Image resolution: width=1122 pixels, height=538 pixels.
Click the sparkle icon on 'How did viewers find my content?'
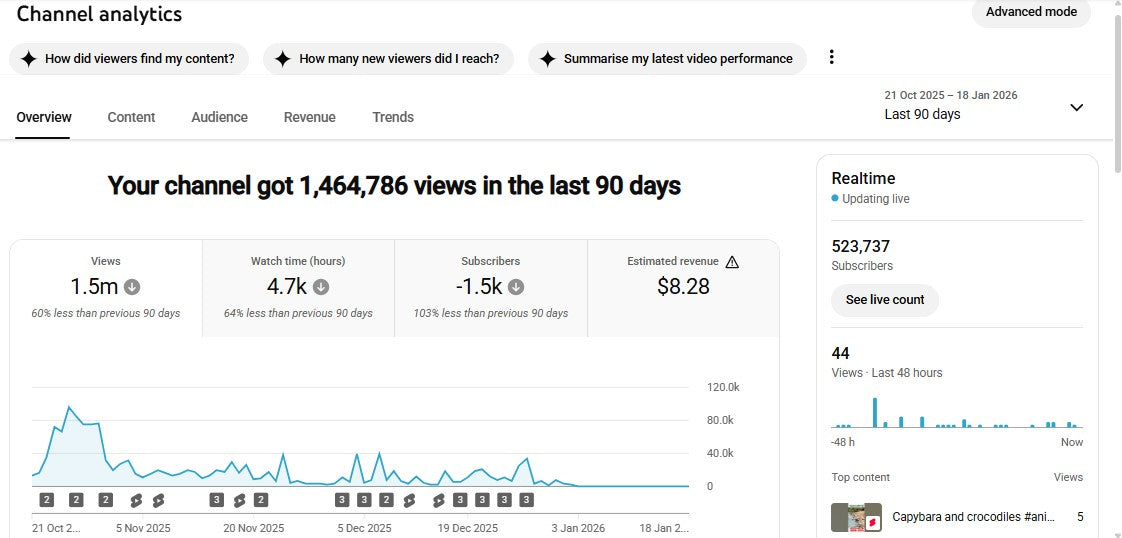point(28,59)
